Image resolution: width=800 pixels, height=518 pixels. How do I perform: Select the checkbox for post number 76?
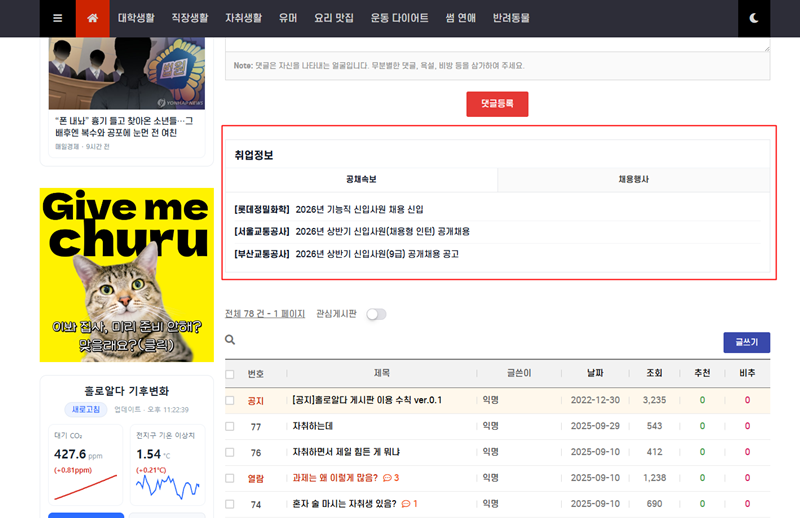230,452
